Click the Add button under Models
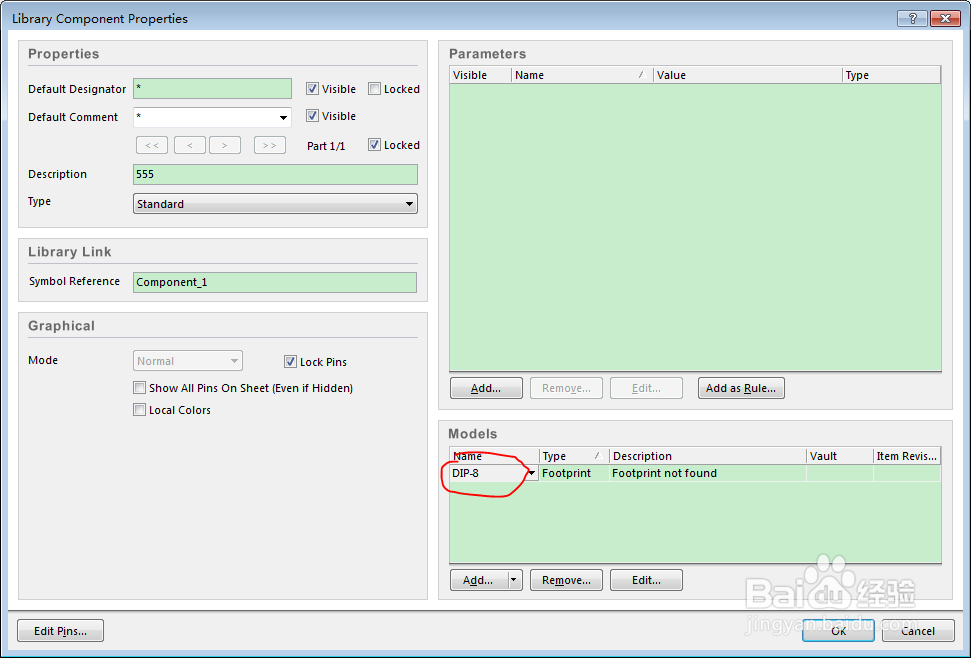 (x=479, y=580)
